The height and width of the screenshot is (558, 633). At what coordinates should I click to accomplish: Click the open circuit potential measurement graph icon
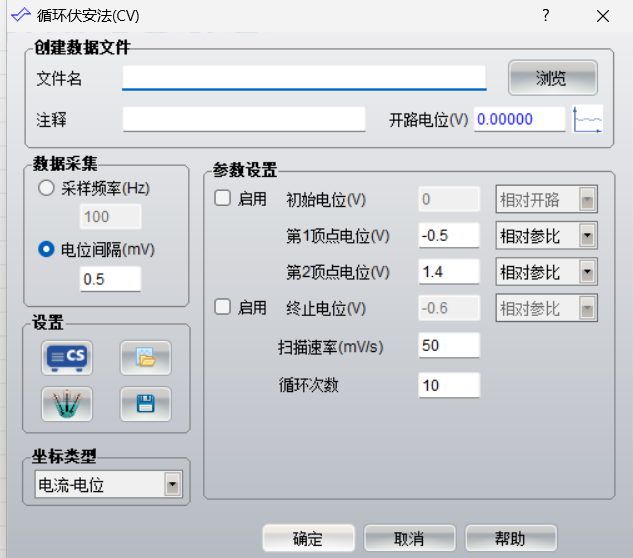pyautogui.click(x=587, y=119)
